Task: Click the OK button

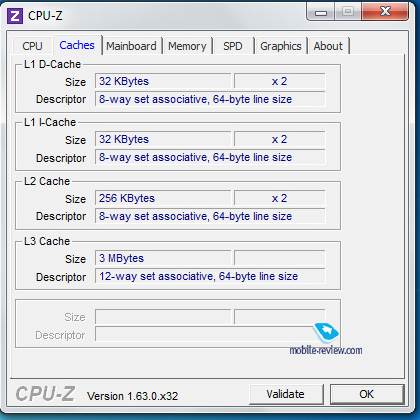Action: coord(367,394)
